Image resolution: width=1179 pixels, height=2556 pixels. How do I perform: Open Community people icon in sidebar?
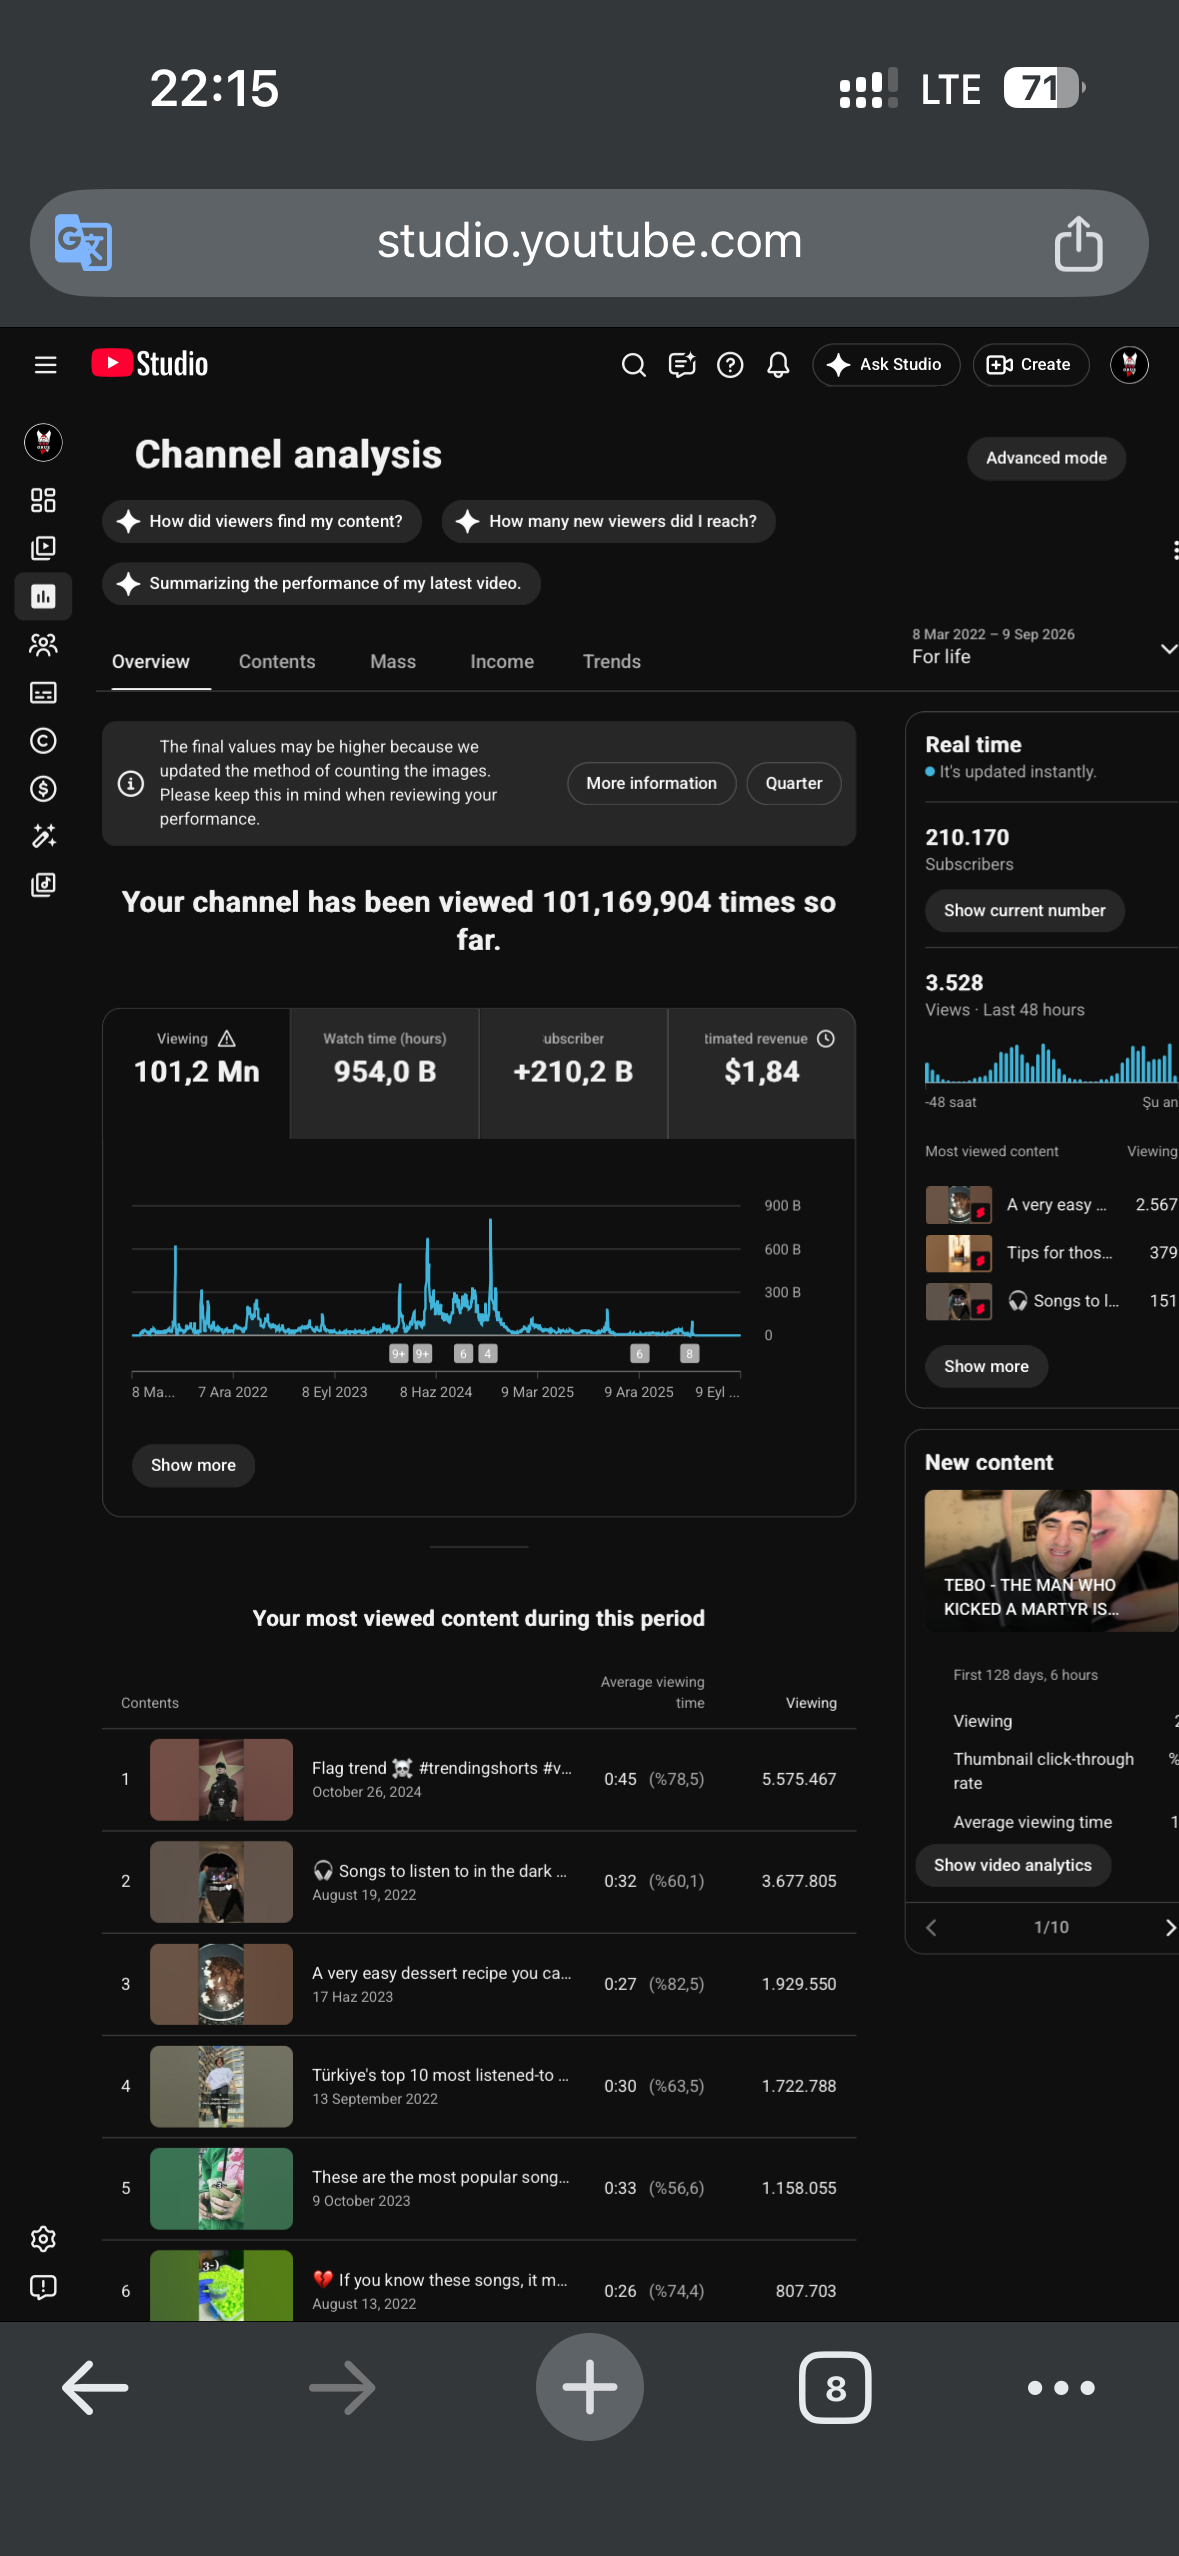(x=43, y=645)
